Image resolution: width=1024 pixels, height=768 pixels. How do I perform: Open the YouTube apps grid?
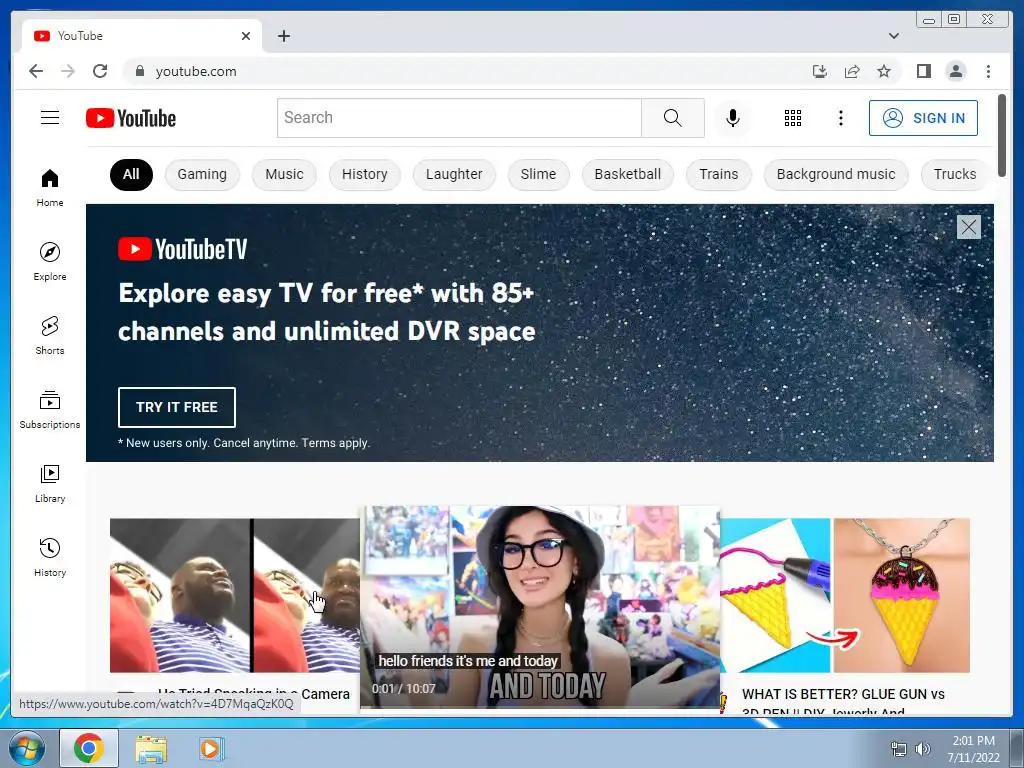pos(793,118)
